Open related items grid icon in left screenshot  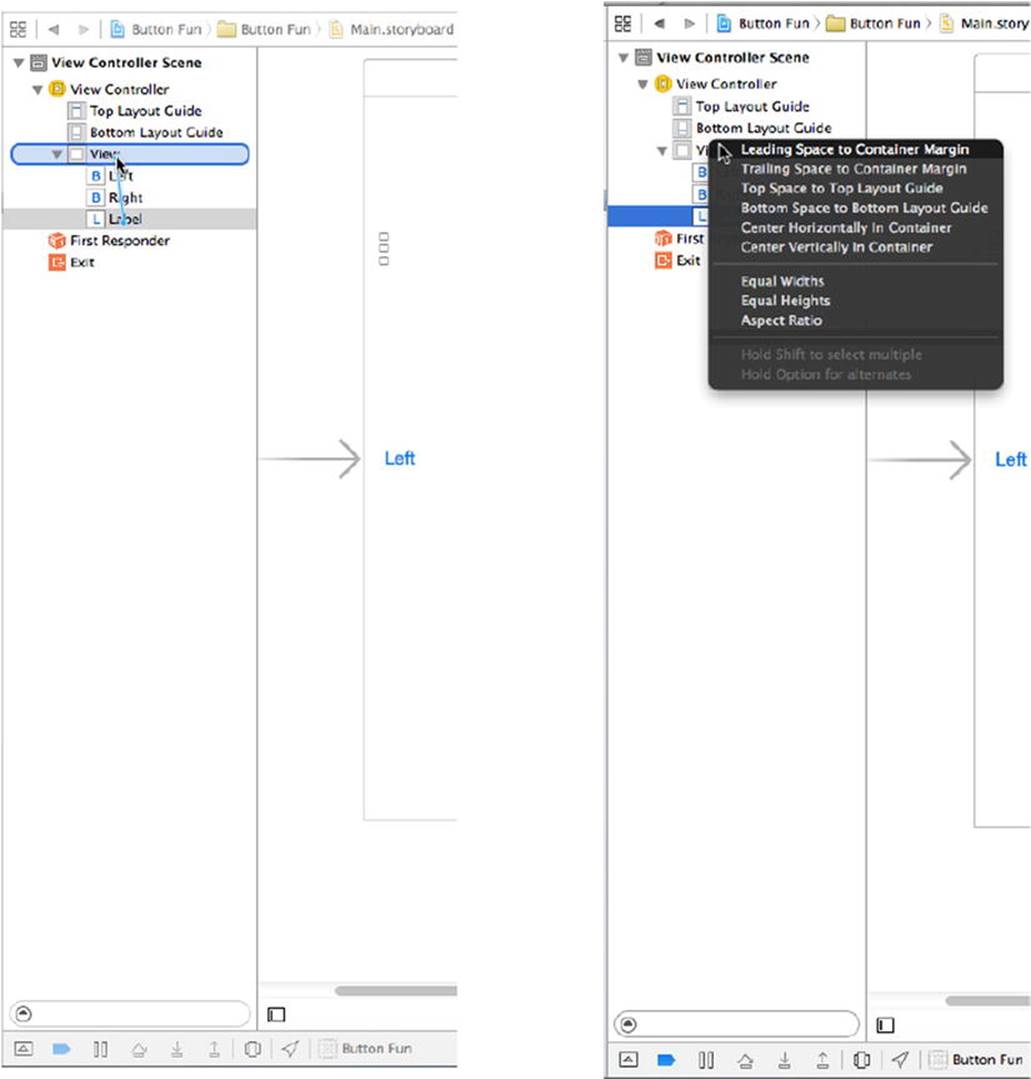click(18, 30)
